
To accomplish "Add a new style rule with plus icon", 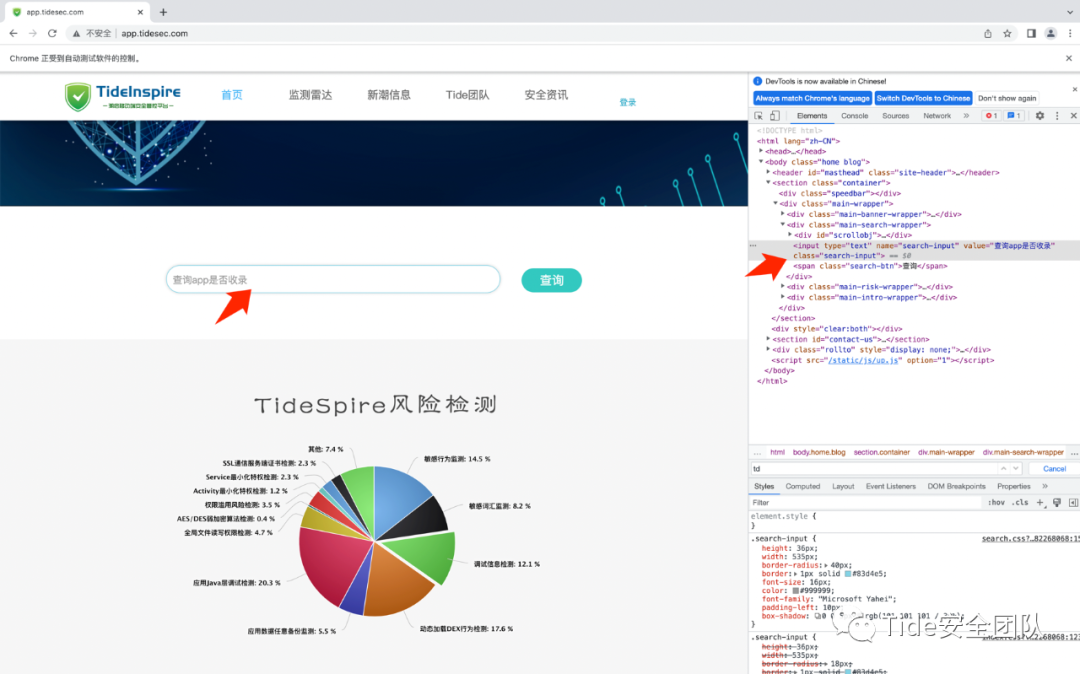I will [1040, 503].
